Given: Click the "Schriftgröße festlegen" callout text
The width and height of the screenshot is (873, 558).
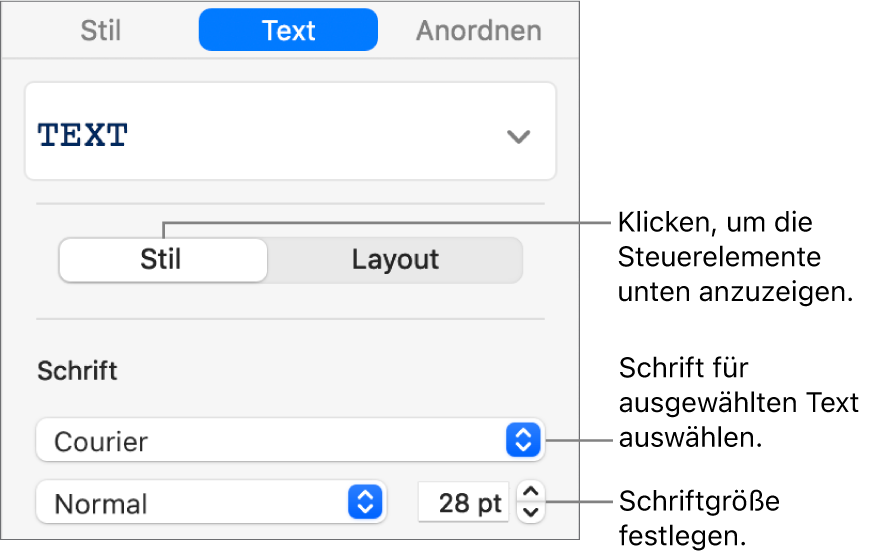Looking at the screenshot, I should [698, 518].
